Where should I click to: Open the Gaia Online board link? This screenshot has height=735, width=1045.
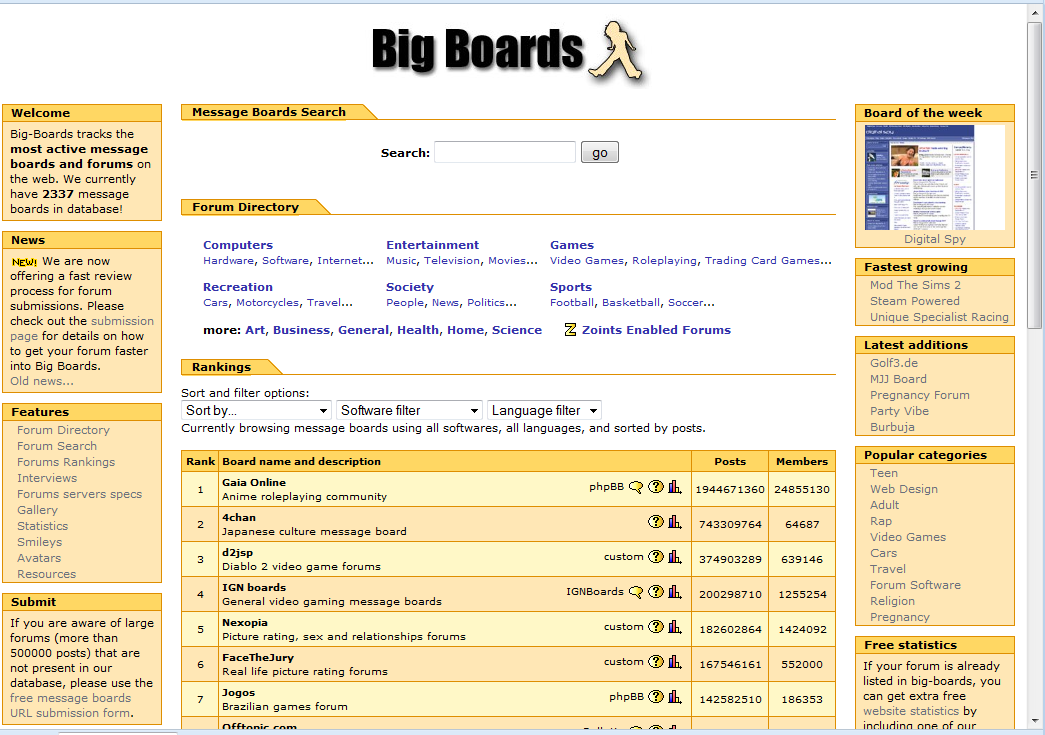254,482
